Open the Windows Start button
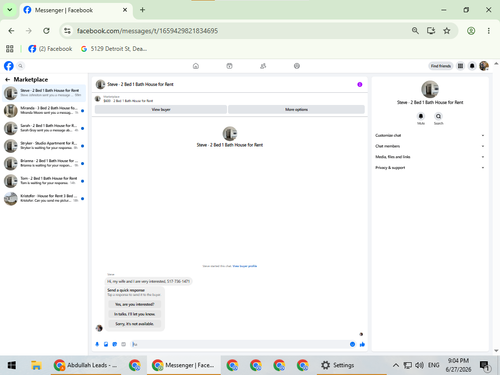 pyautogui.click(x=12, y=365)
